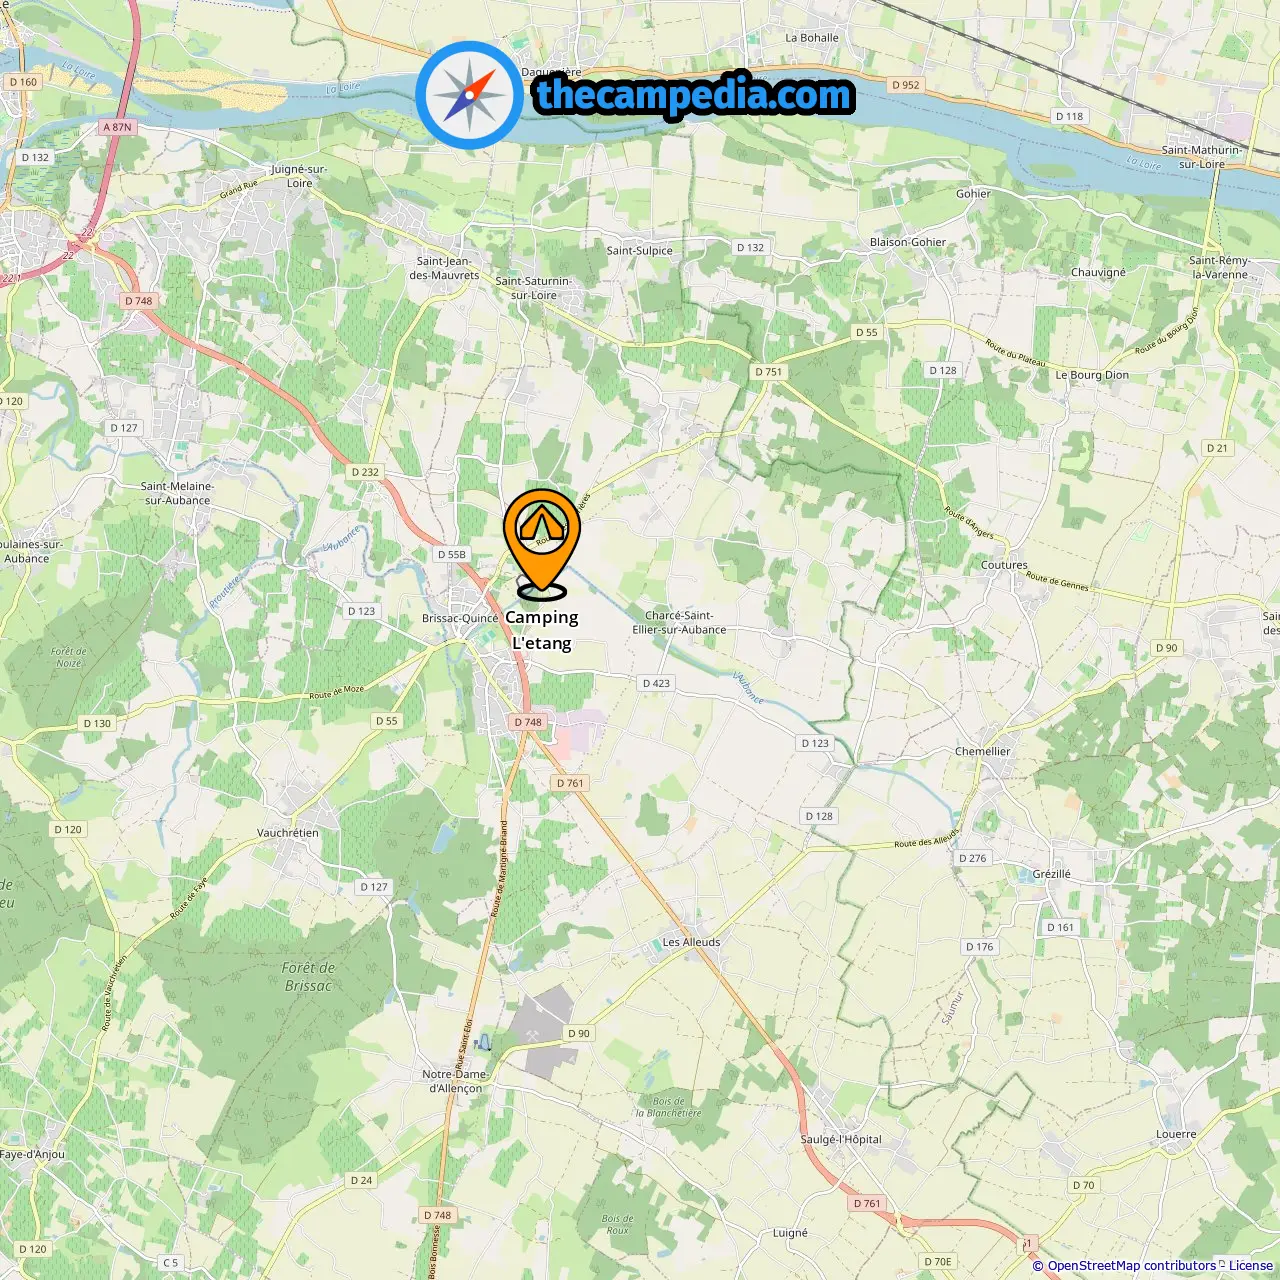Open thecampedia.com logo text
Image resolution: width=1280 pixels, height=1280 pixels.
tap(694, 95)
